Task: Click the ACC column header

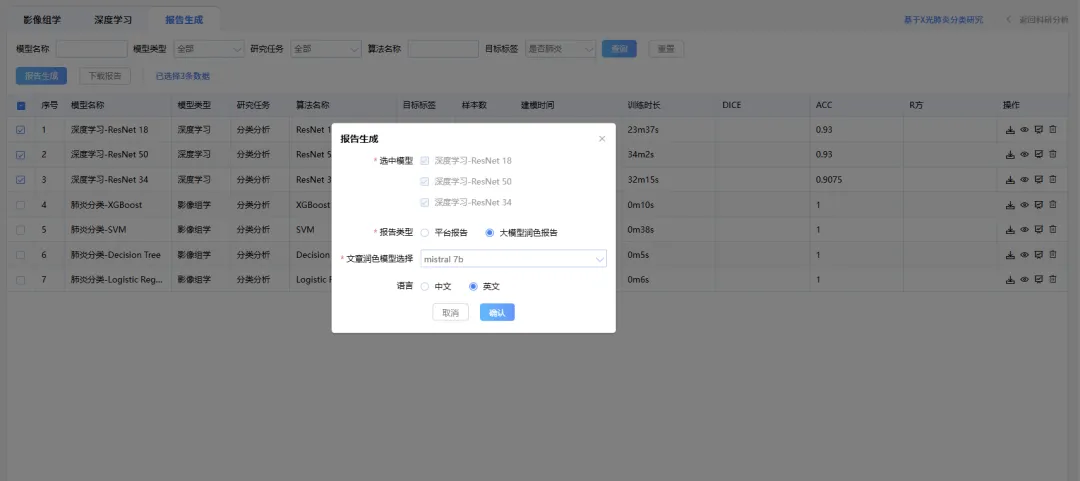Action: pyautogui.click(x=824, y=105)
